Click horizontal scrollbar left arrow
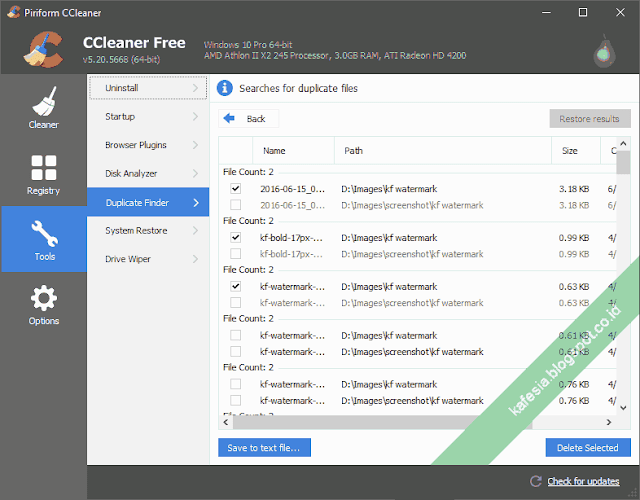The height and width of the screenshot is (500, 640). pos(226,422)
